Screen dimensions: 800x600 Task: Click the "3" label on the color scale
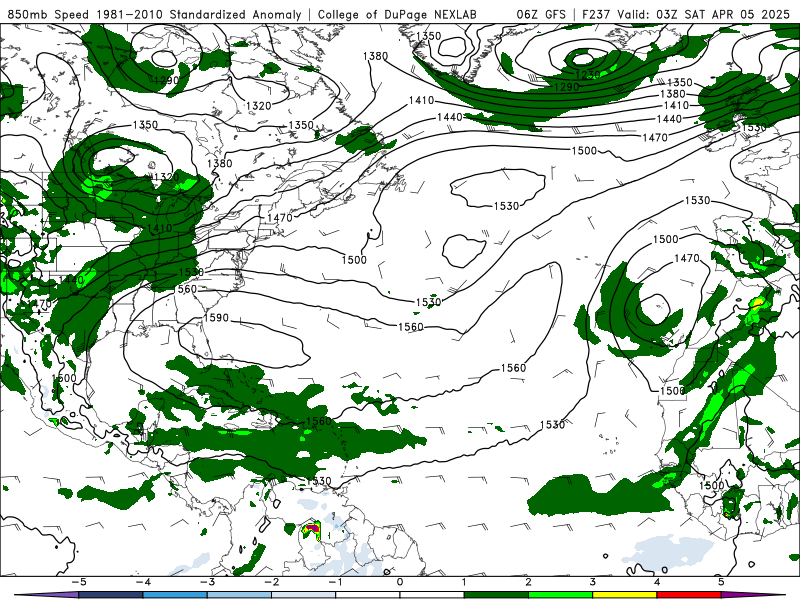(592, 582)
